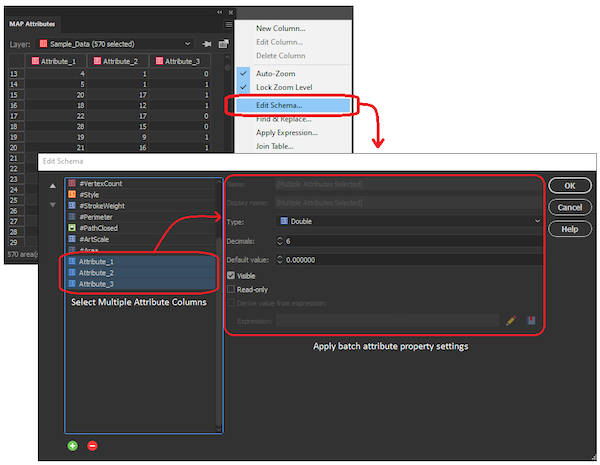Click the Attribute_1 column header
Screen dimensions: 600x465
tap(56, 61)
